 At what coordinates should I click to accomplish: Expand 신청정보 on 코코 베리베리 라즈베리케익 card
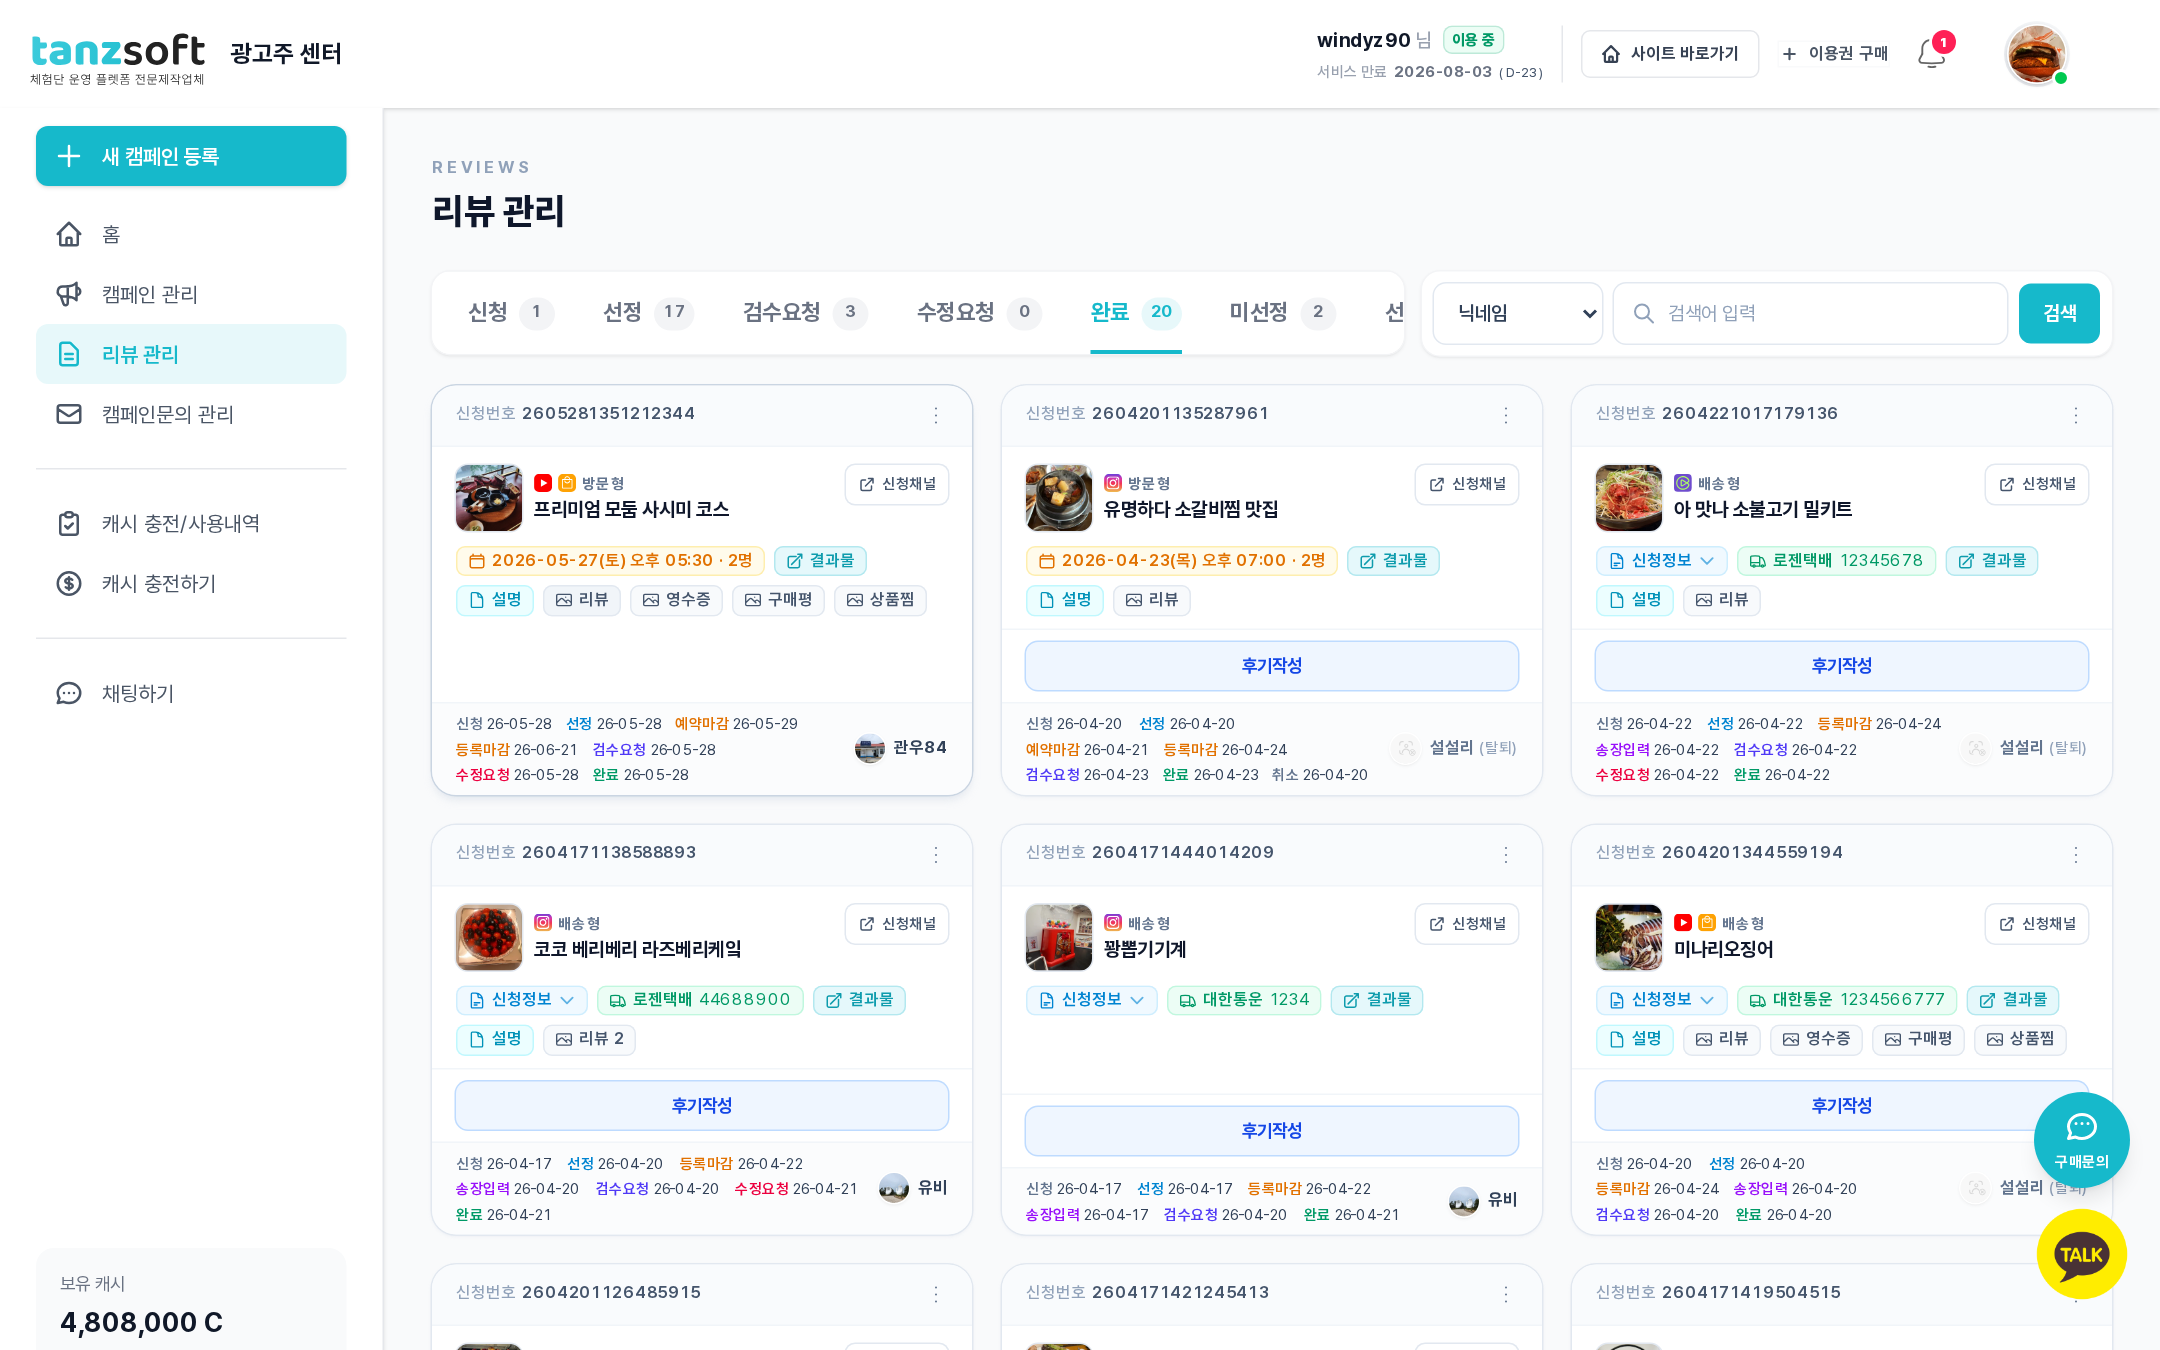(x=521, y=1000)
